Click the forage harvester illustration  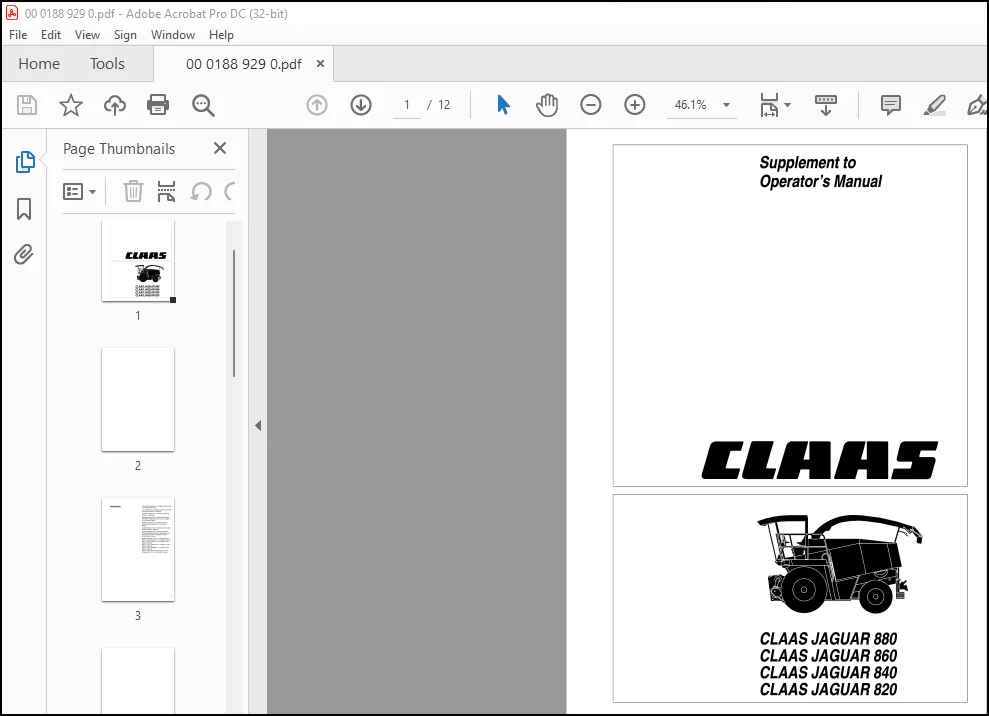(839, 563)
